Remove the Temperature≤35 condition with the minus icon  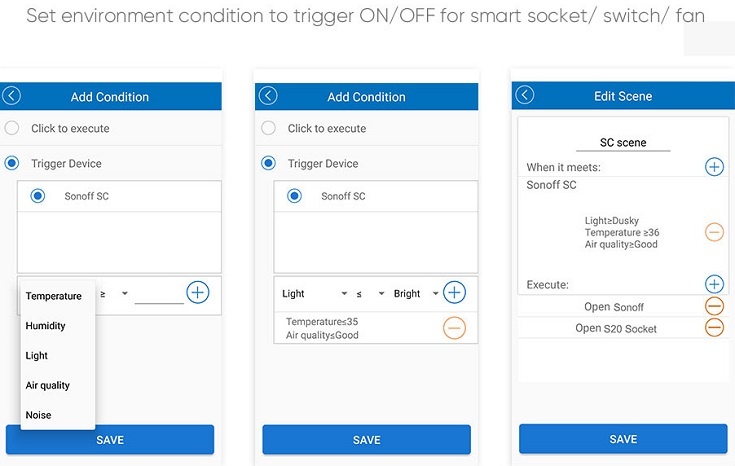tap(454, 327)
